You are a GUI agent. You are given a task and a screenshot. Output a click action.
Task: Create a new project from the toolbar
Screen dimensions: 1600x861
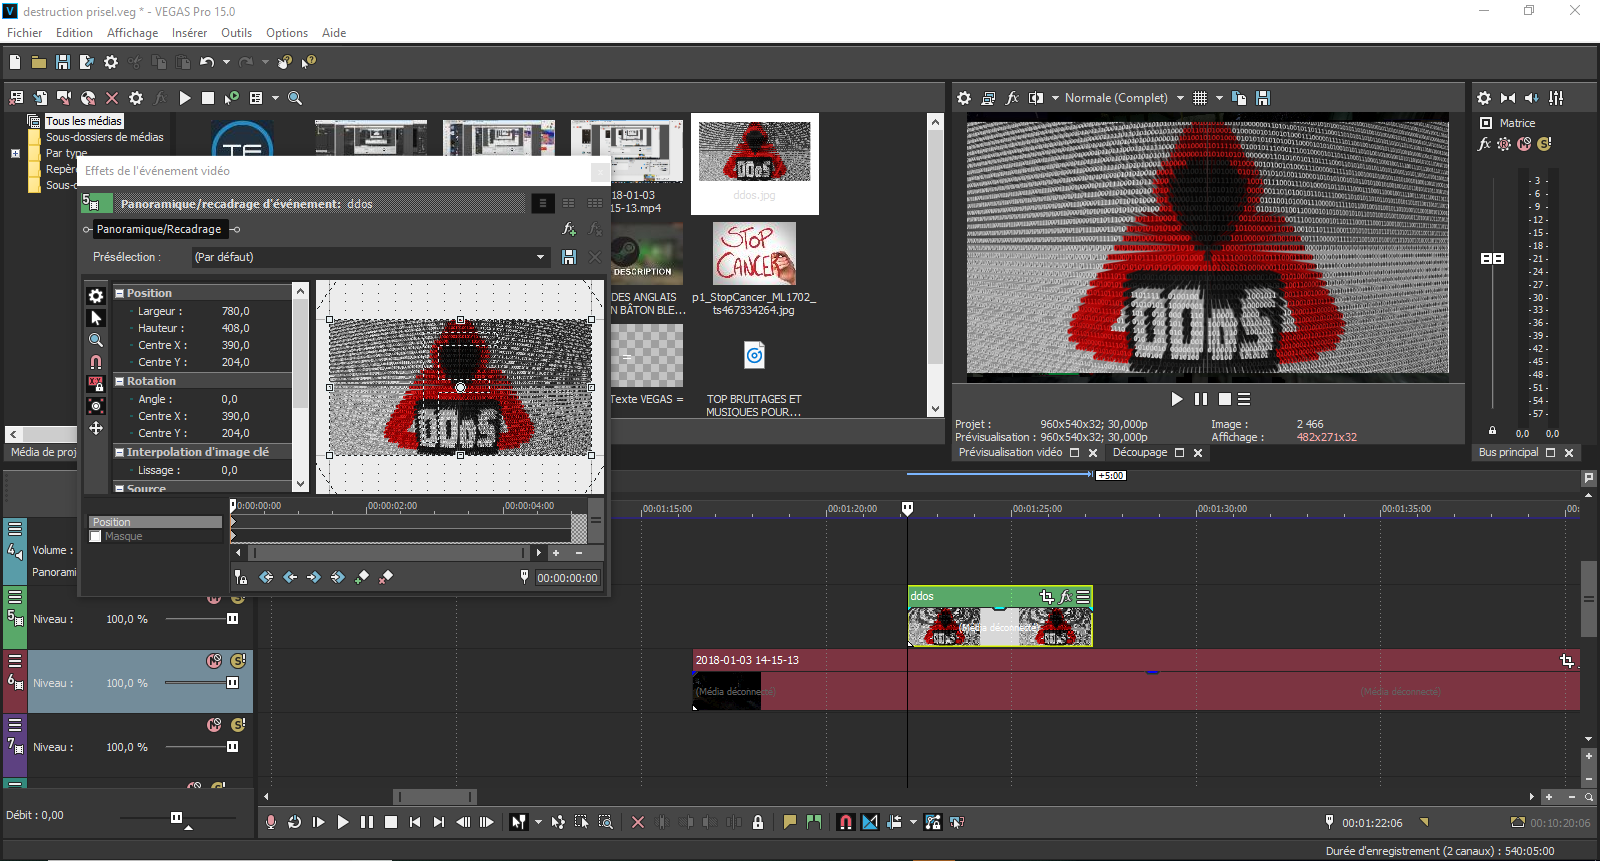(15, 62)
